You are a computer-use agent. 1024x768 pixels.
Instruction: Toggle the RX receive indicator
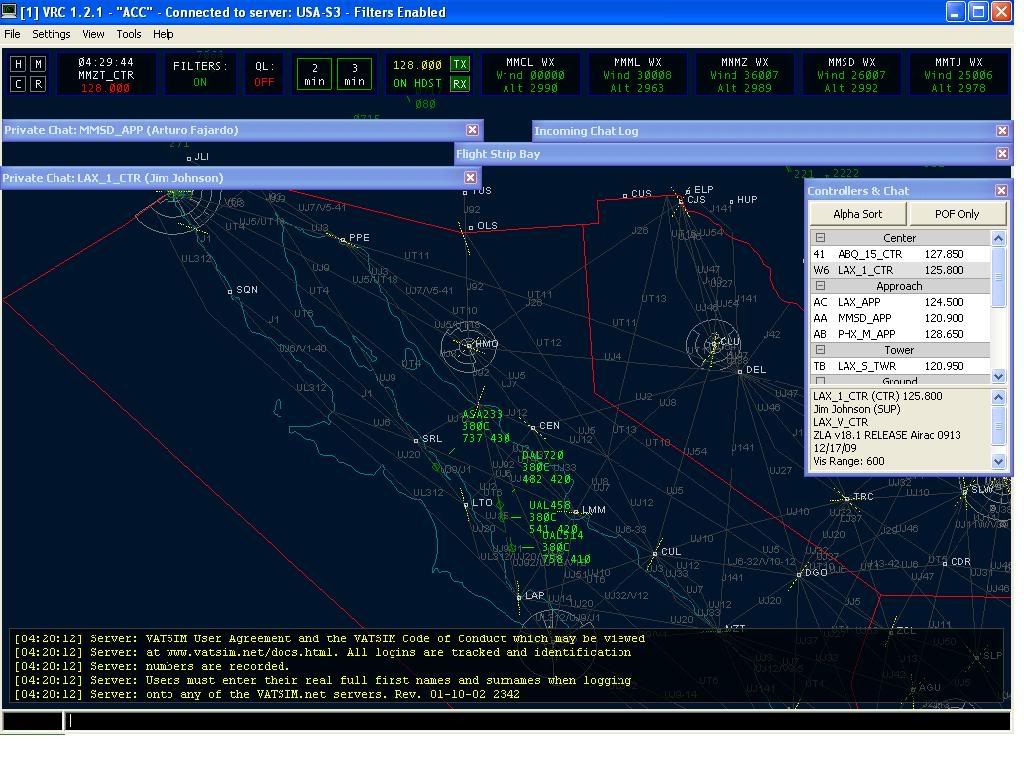click(460, 84)
